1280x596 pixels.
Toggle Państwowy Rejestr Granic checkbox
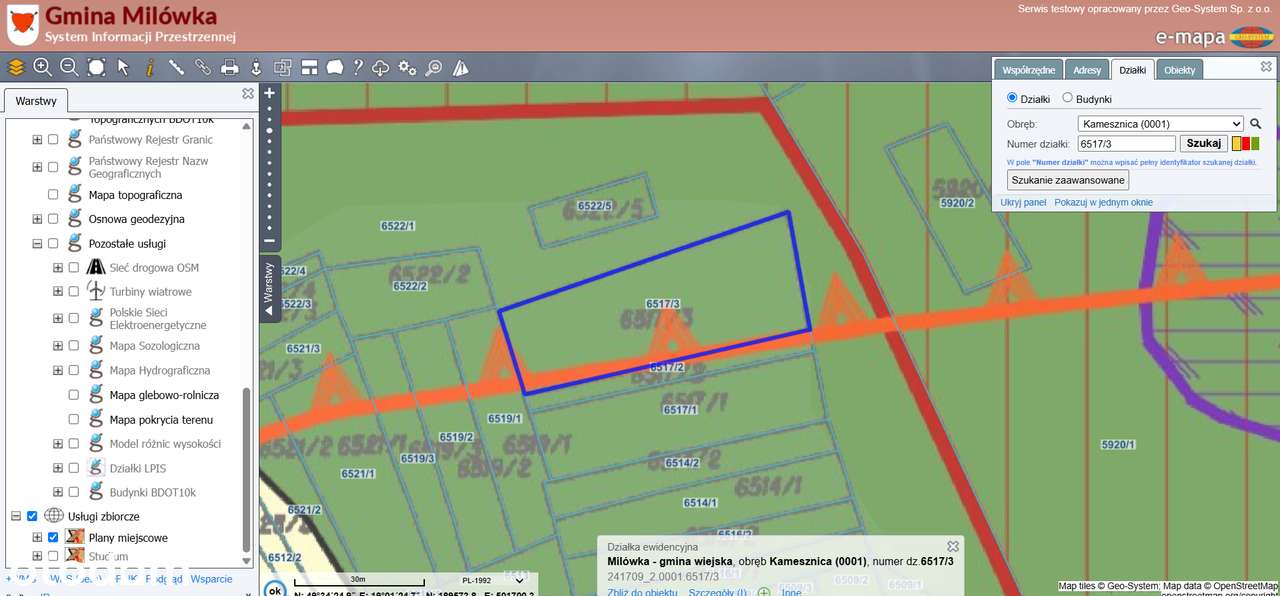(53, 140)
